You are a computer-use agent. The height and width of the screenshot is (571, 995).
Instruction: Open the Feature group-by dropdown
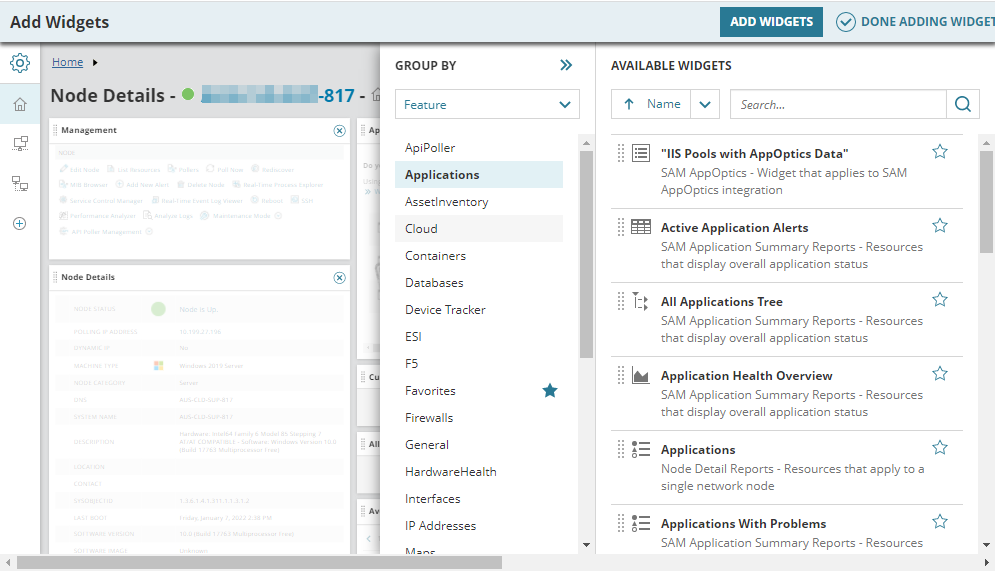(x=487, y=104)
